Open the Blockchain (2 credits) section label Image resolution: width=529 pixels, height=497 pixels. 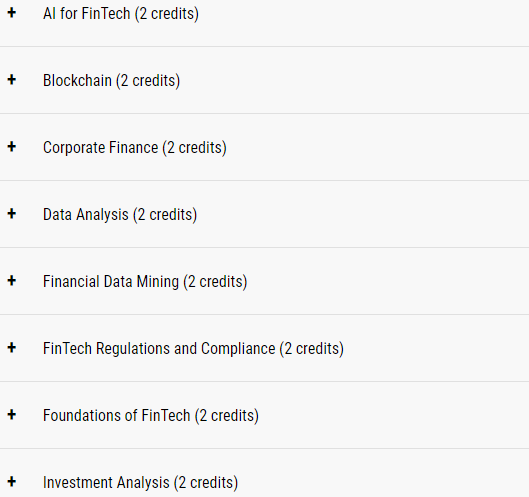111,81
